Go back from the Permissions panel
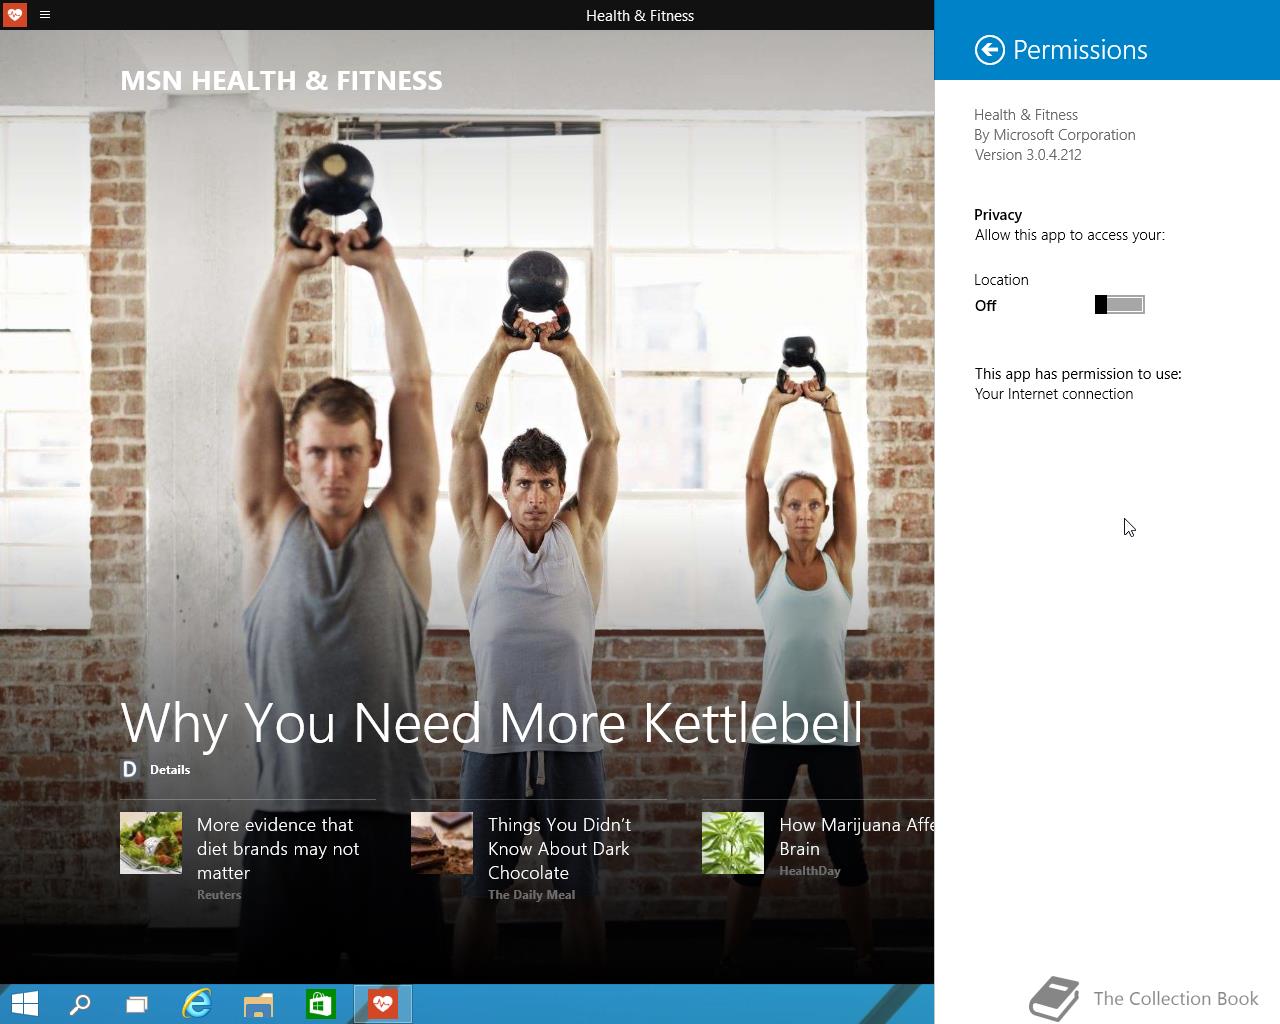The width and height of the screenshot is (1280, 1024). 989,50
